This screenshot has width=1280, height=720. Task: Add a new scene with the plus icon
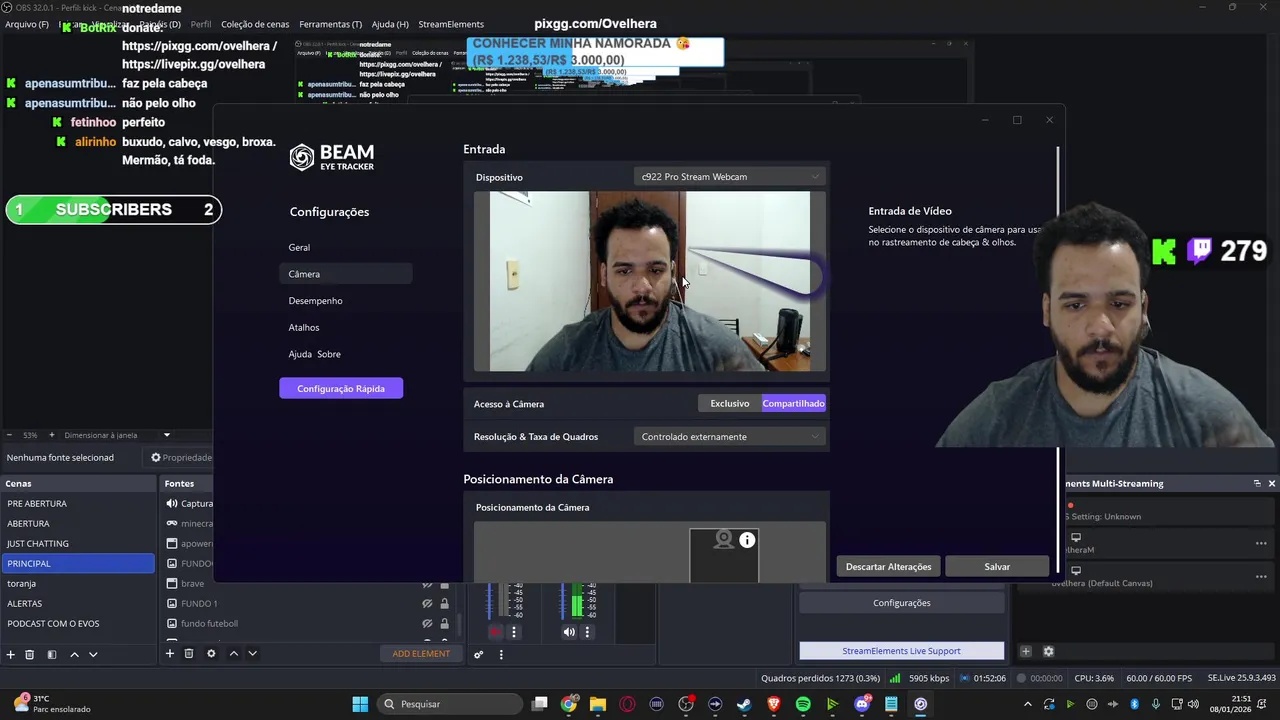click(11, 654)
